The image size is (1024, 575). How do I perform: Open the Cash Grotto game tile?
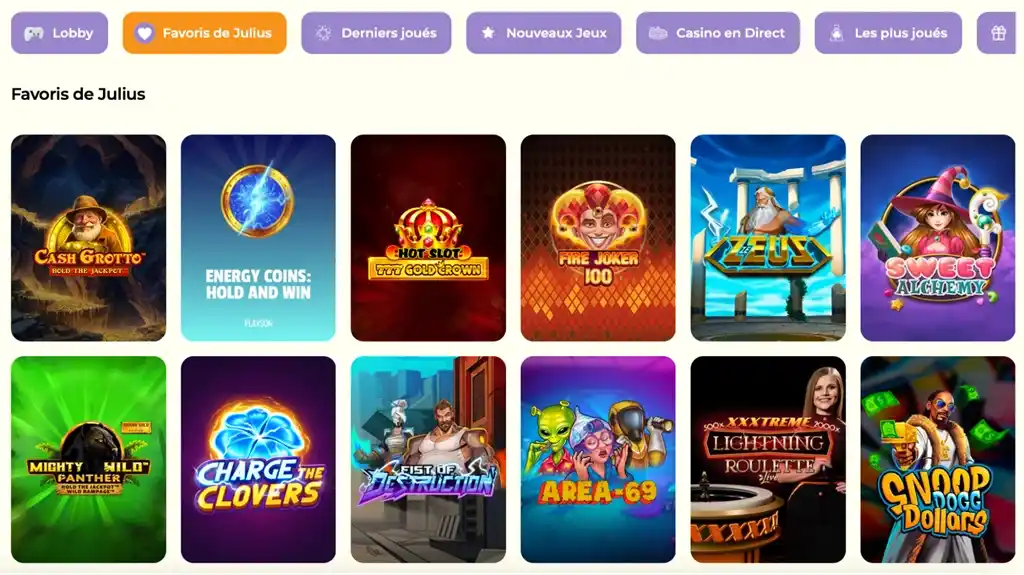(89, 238)
